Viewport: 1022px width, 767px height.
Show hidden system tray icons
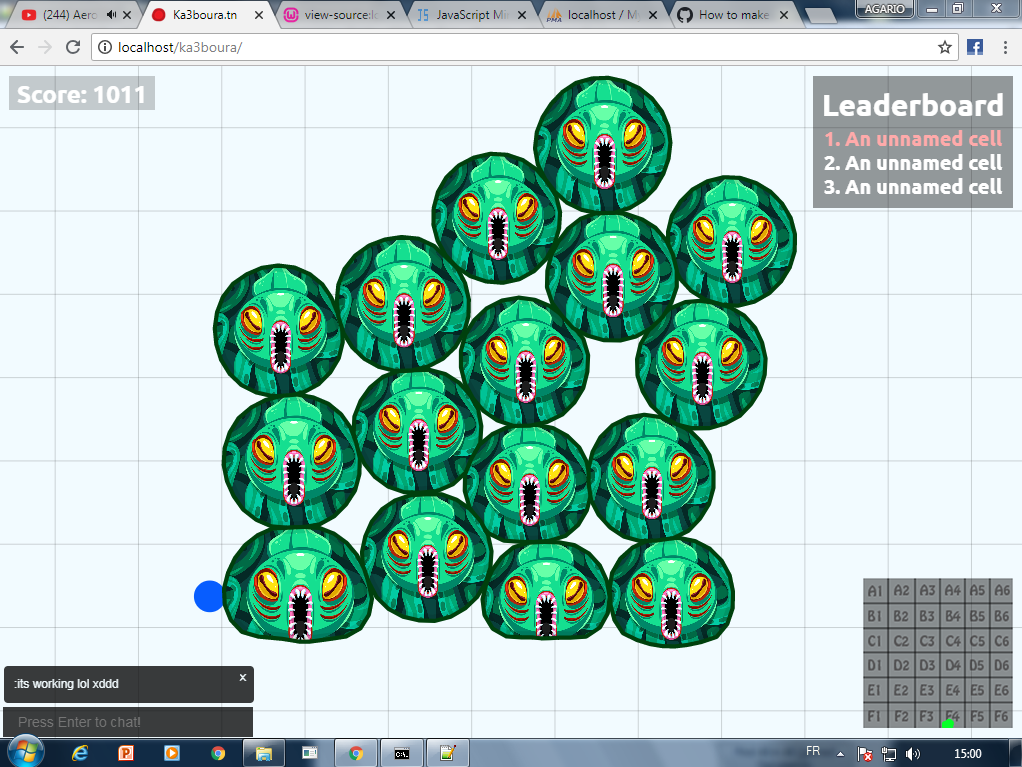tap(840, 754)
